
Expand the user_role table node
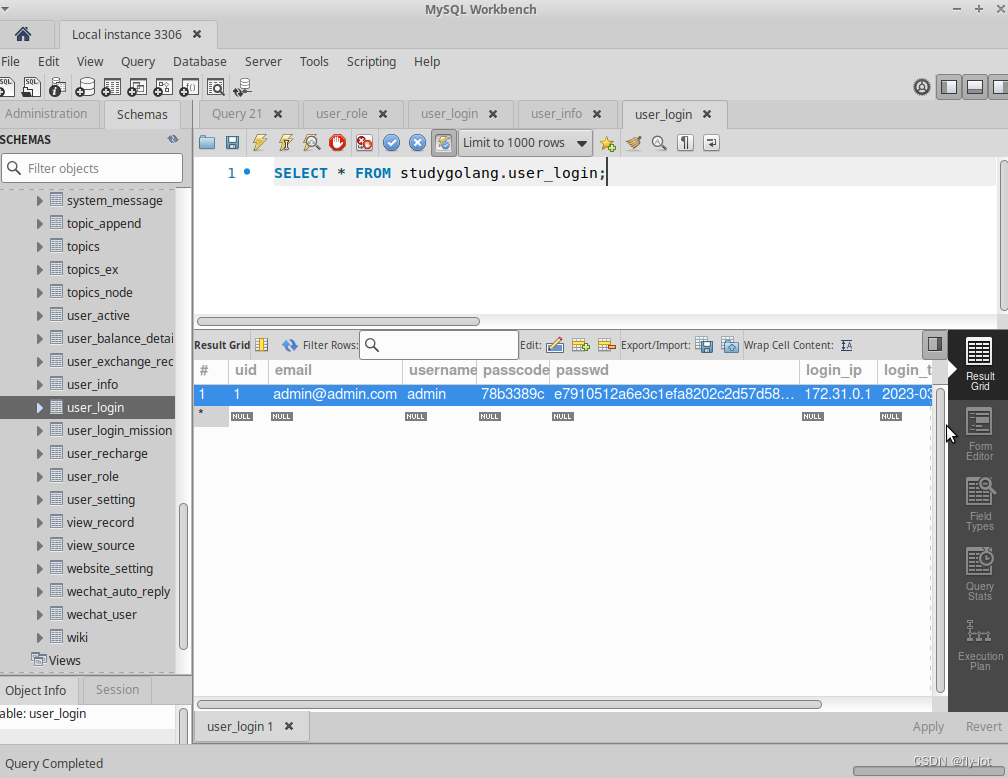pos(39,476)
